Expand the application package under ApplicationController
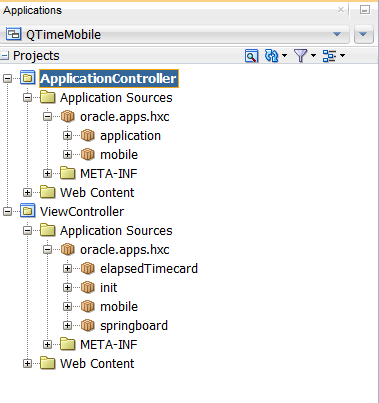This screenshot has height=403, width=379. (x=67, y=136)
